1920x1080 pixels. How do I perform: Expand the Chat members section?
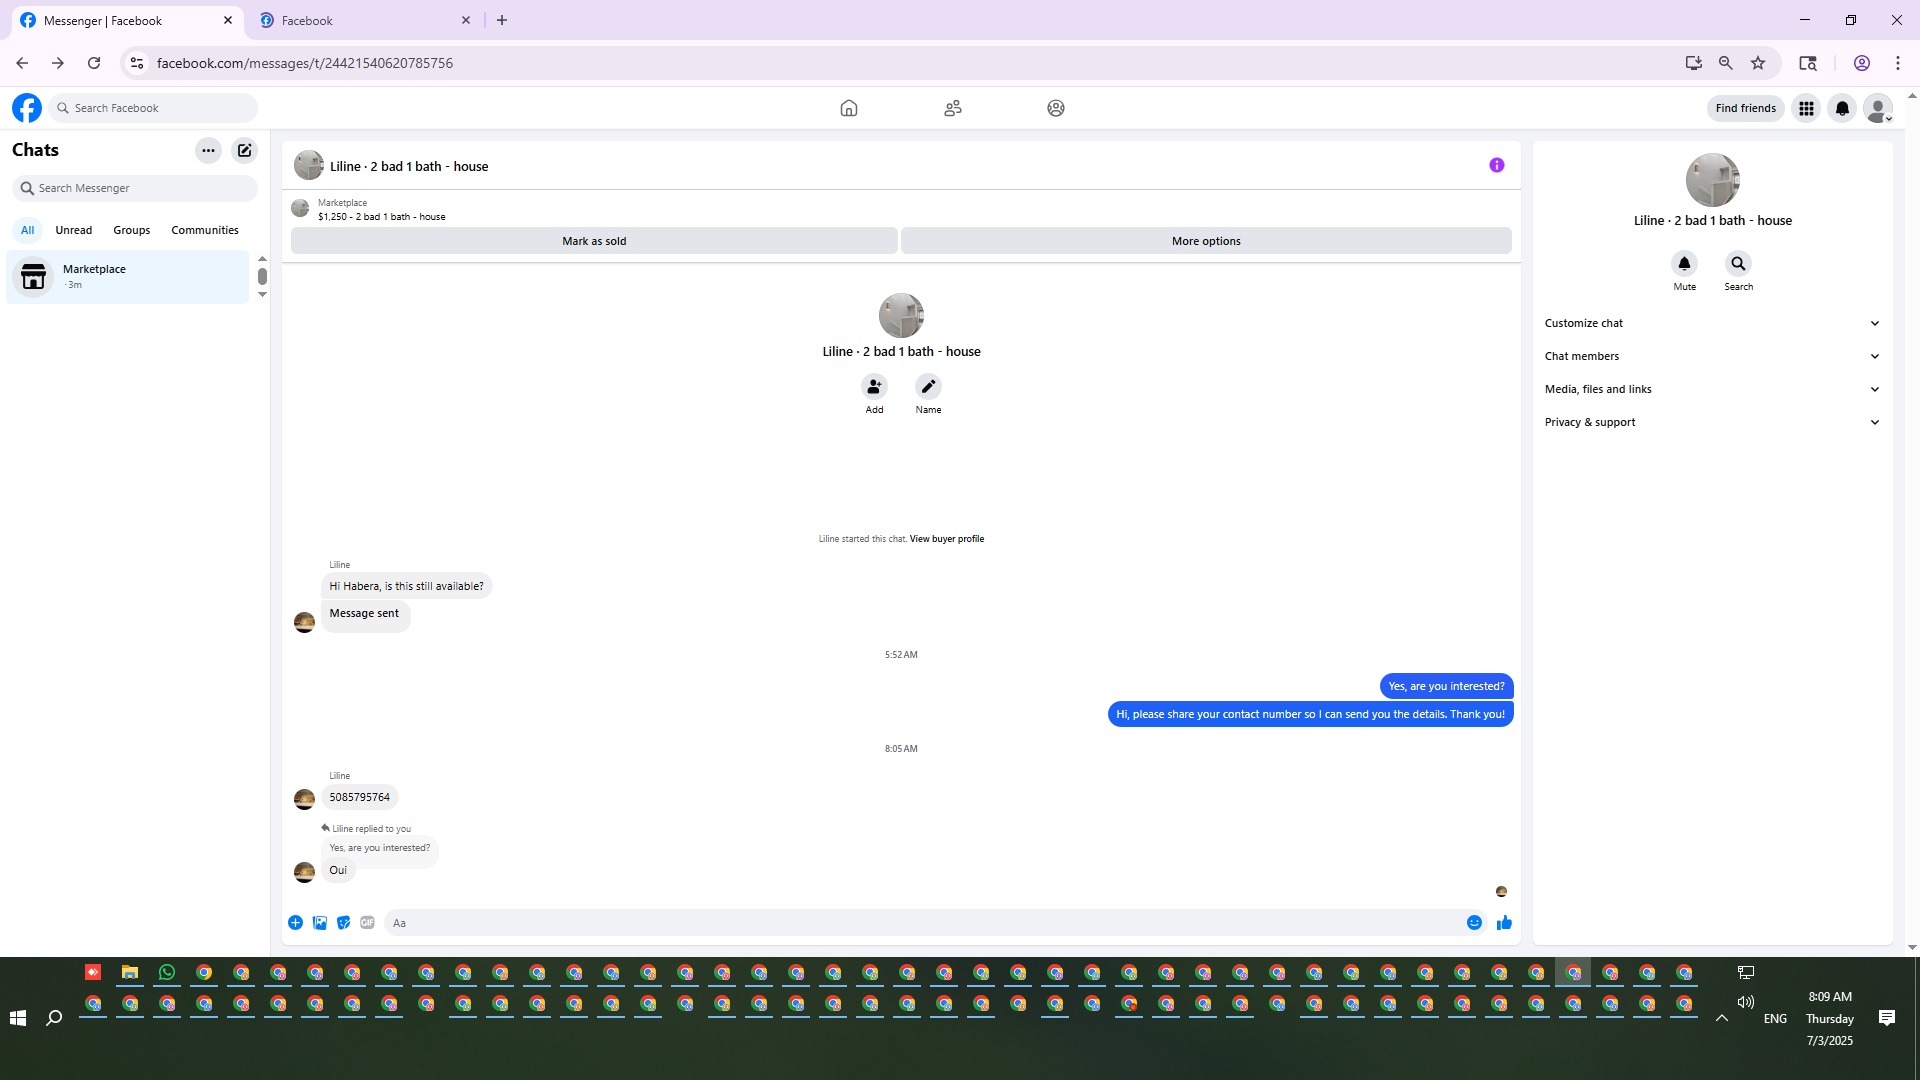click(x=1711, y=356)
